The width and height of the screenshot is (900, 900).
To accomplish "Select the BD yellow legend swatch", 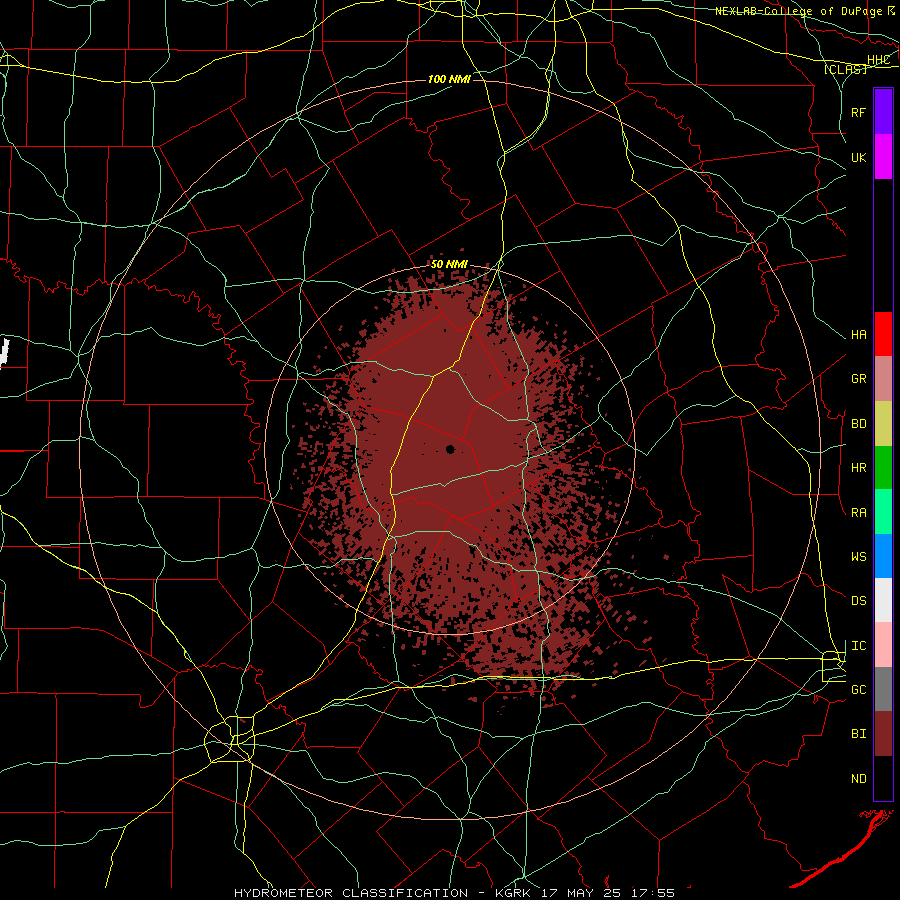I will [883, 424].
